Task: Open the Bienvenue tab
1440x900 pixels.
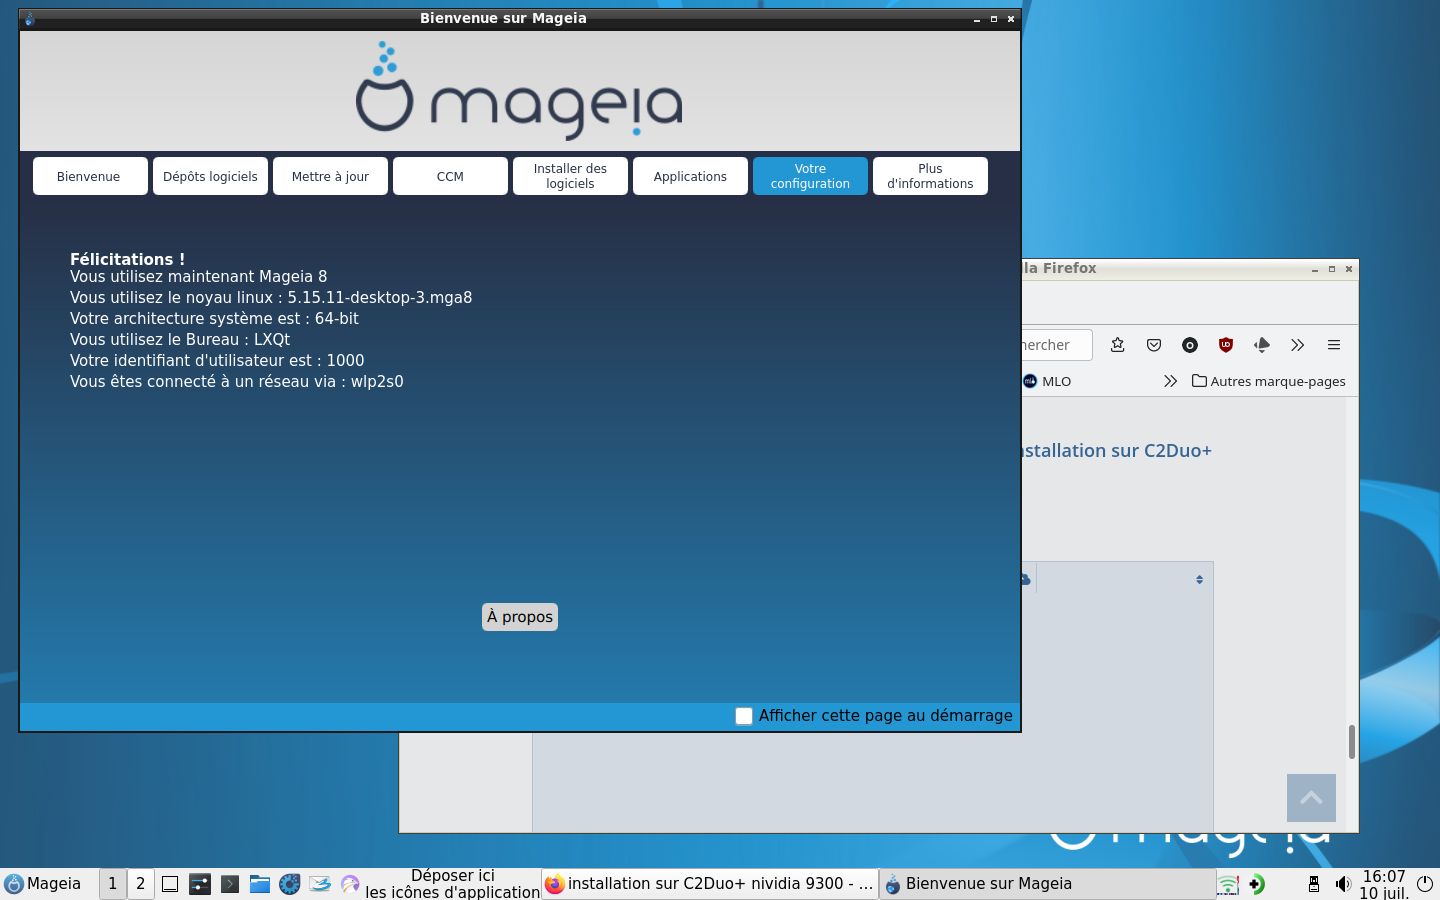Action: pos(89,176)
